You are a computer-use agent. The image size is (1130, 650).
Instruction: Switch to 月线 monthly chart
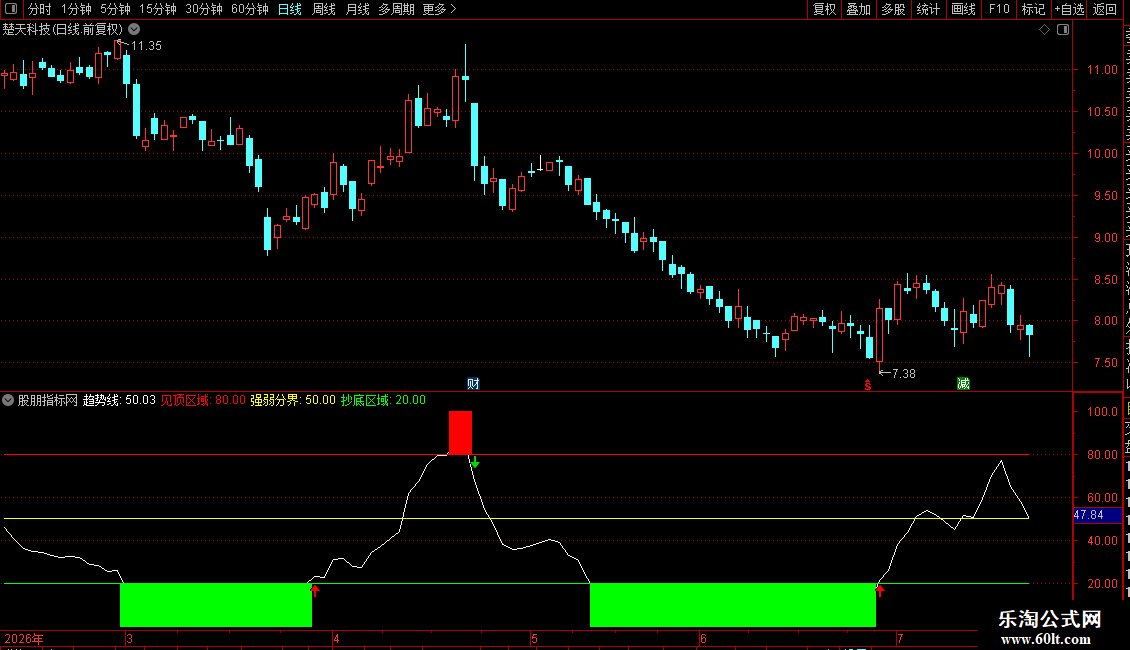357,9
